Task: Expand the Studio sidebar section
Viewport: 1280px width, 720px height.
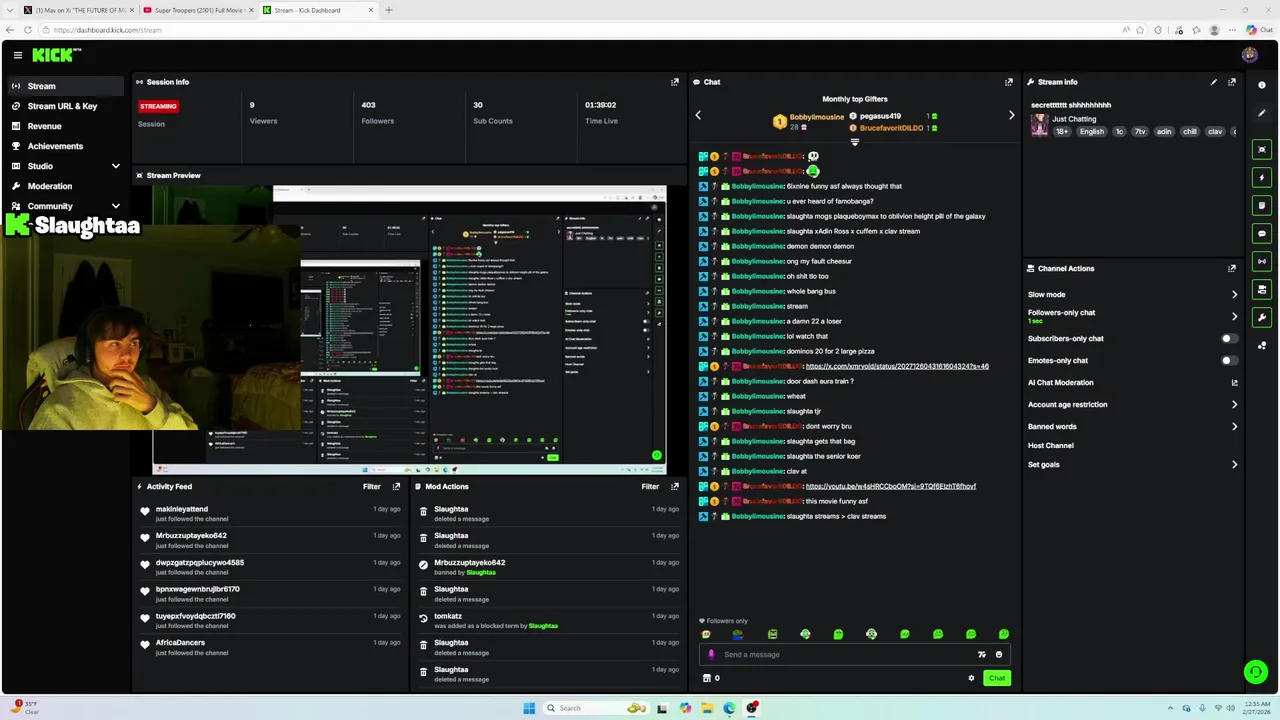Action: [x=115, y=166]
